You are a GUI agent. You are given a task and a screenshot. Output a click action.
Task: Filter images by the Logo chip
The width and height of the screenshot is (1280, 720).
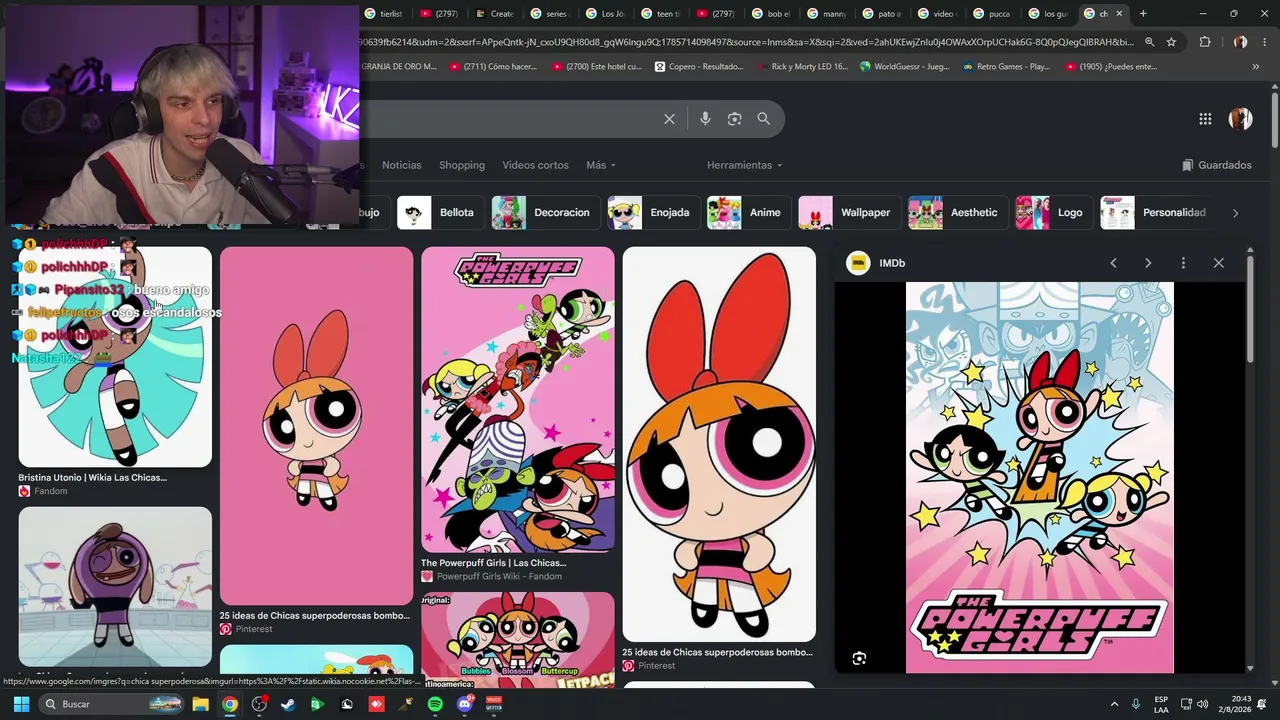[1053, 212]
